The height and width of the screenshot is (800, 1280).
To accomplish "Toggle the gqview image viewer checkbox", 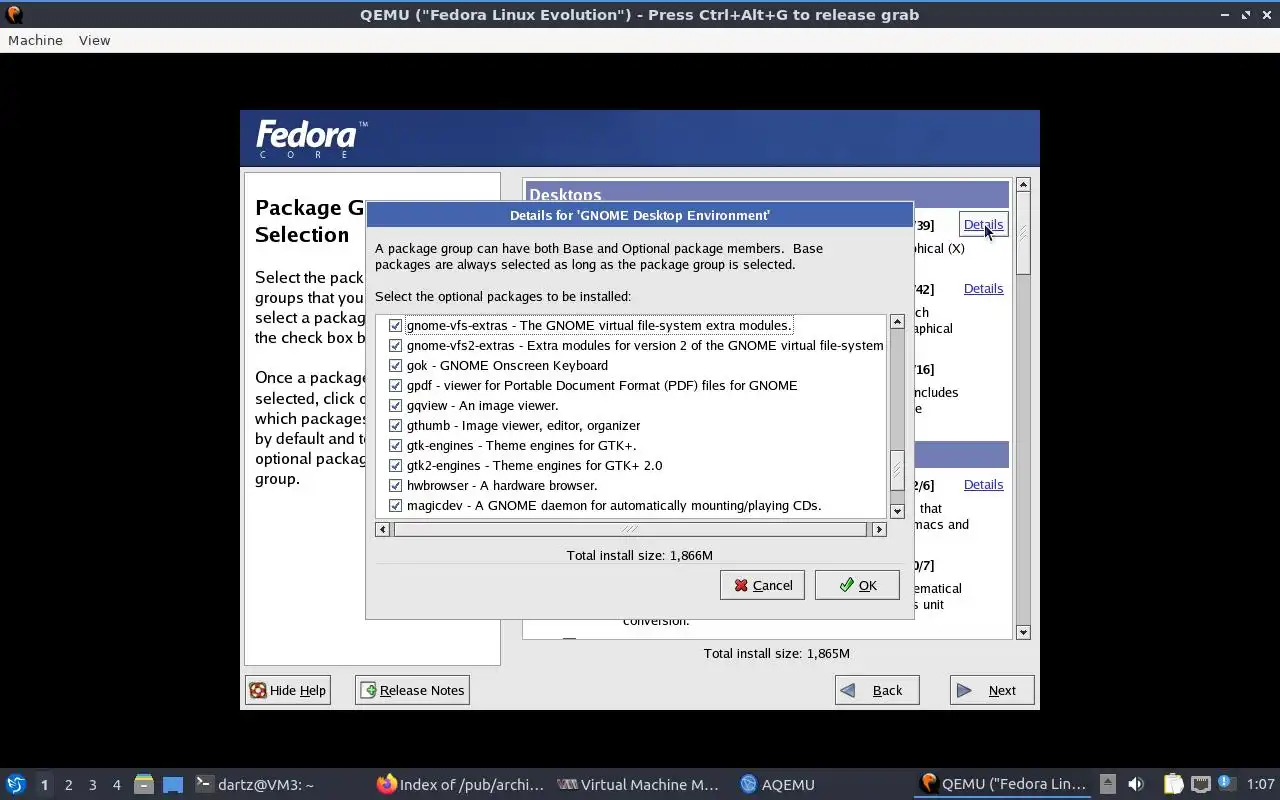I will [x=395, y=406].
